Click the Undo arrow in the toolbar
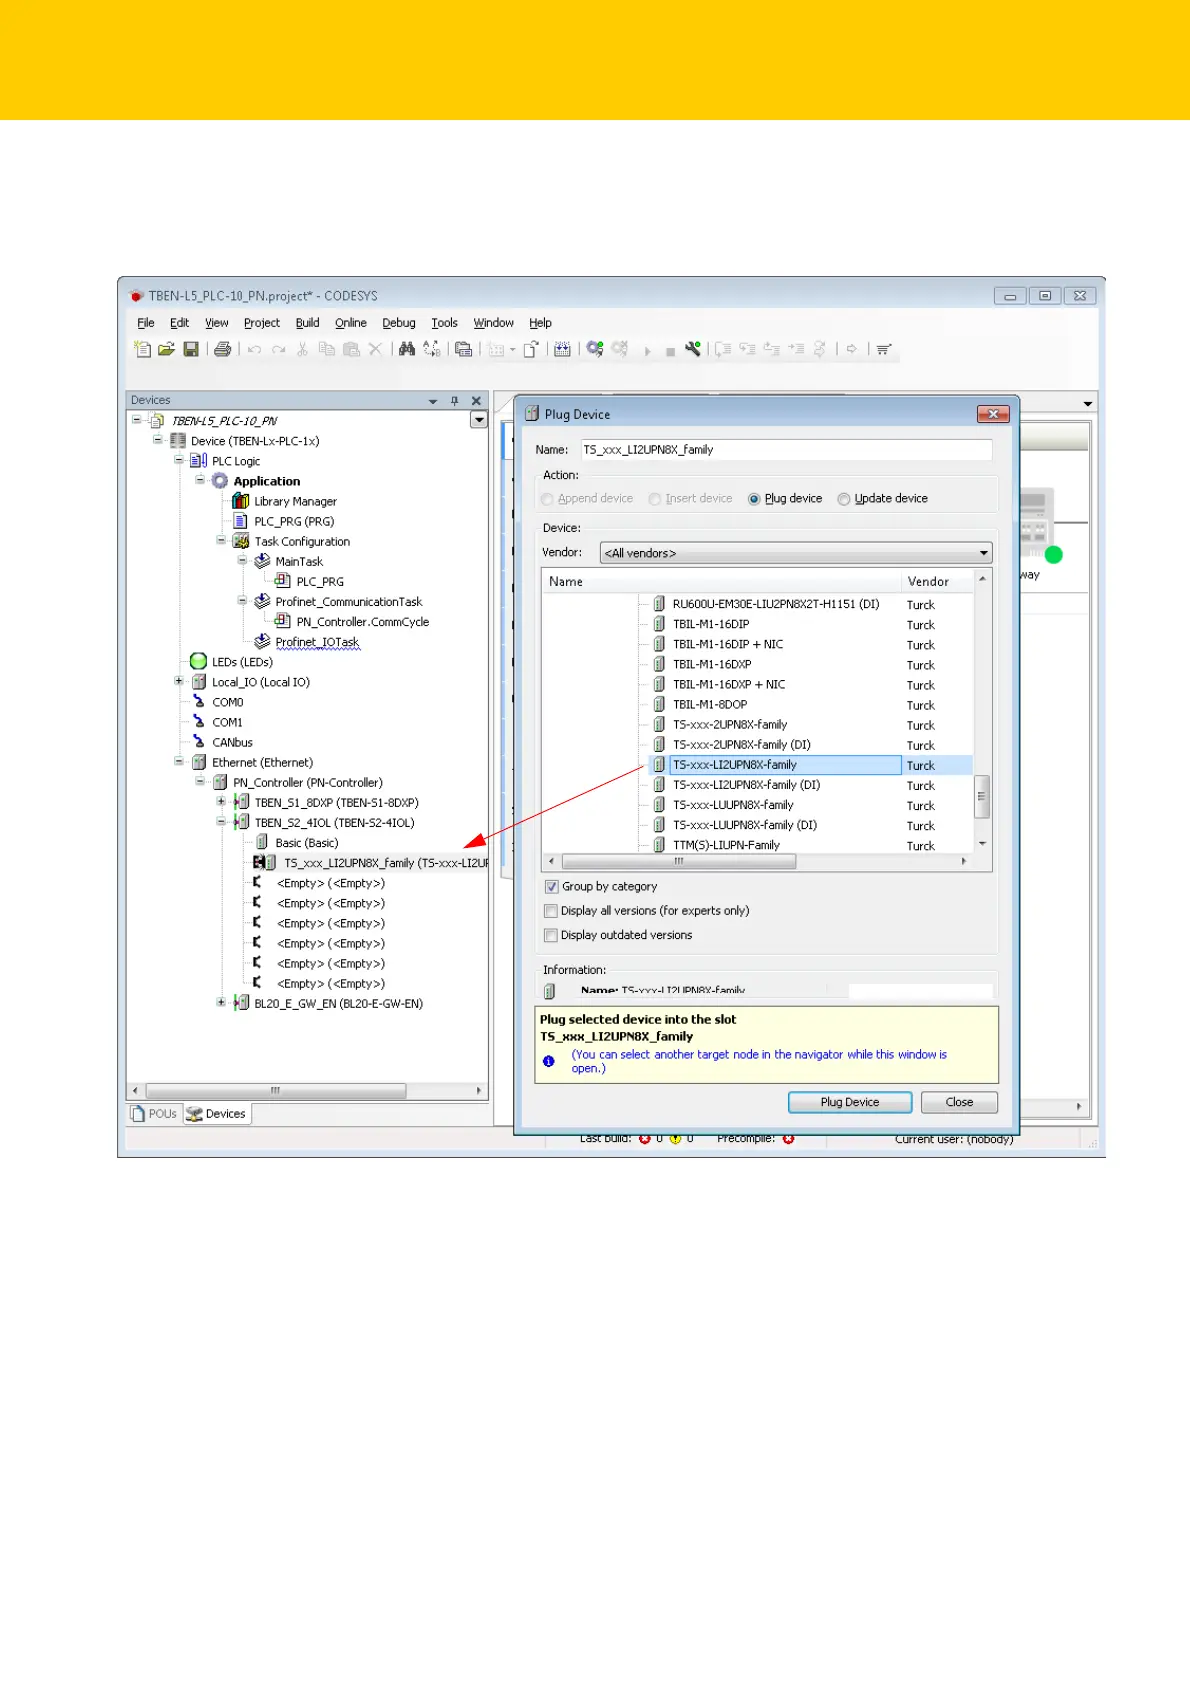The height and width of the screenshot is (1684, 1190). coord(254,349)
